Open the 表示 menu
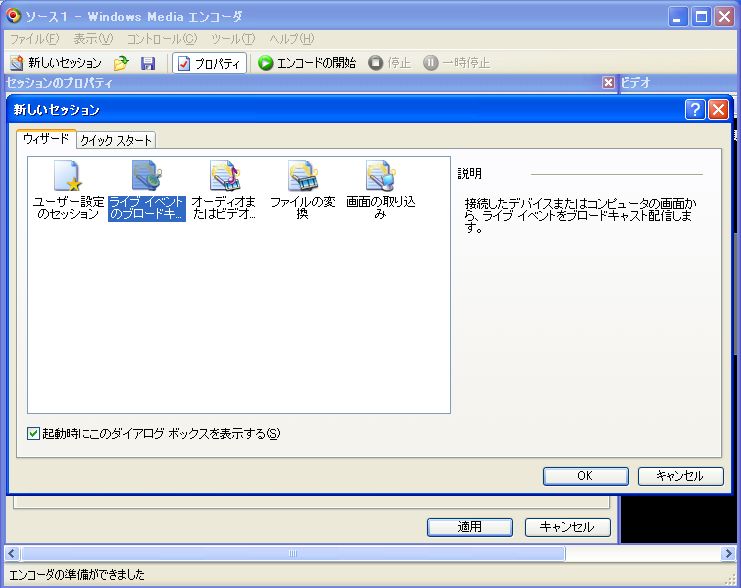Viewport: 741px width, 588px height. tap(93, 39)
